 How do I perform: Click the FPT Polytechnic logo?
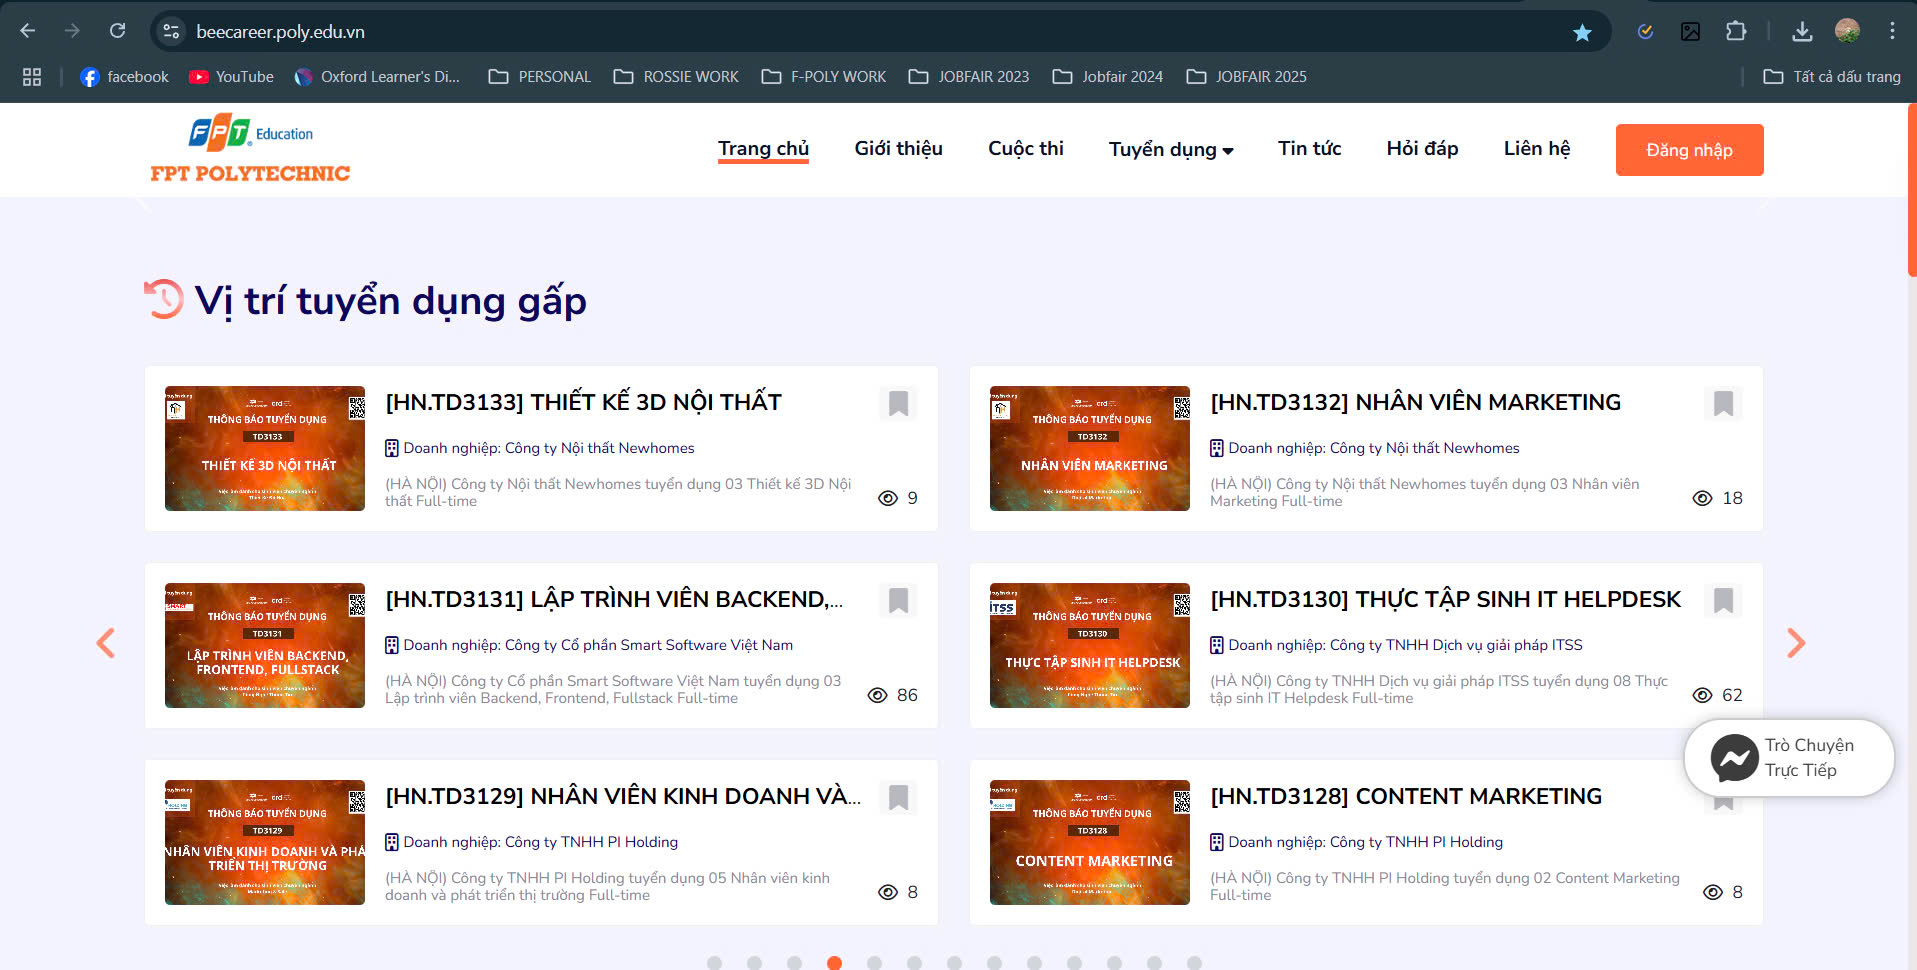pos(250,149)
